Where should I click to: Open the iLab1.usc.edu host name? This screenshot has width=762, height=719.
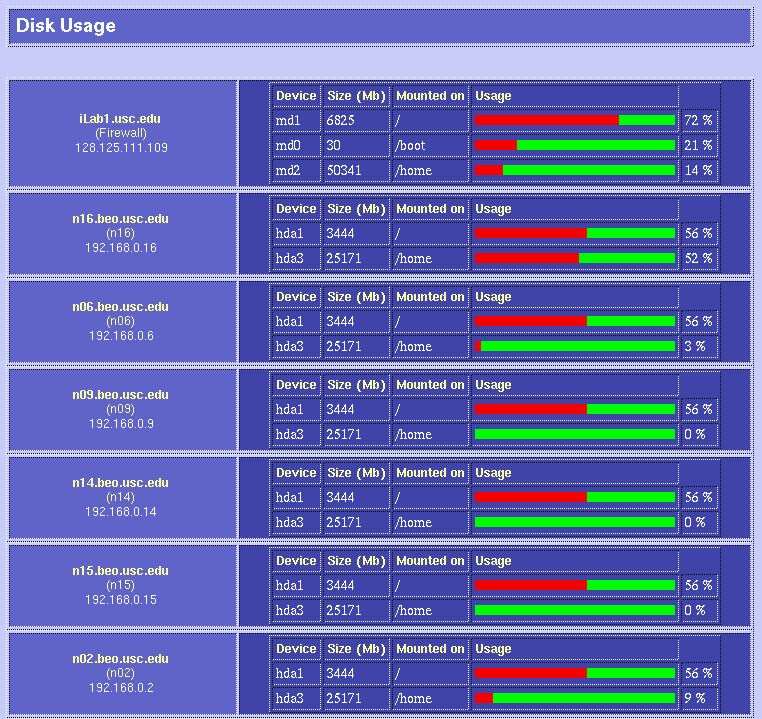click(x=120, y=119)
